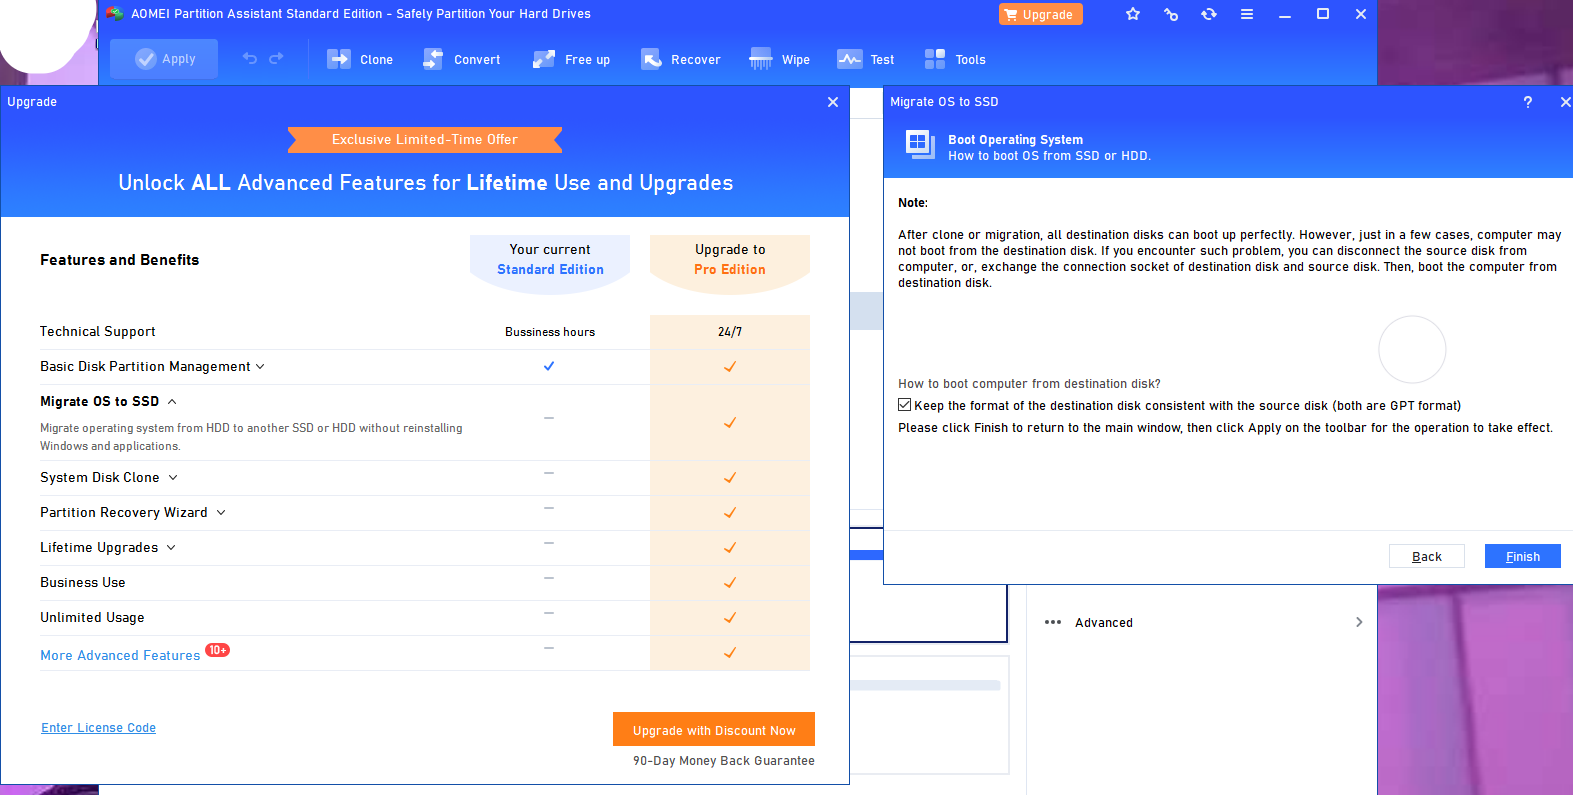Close the Upgrade dialog

point(833,102)
